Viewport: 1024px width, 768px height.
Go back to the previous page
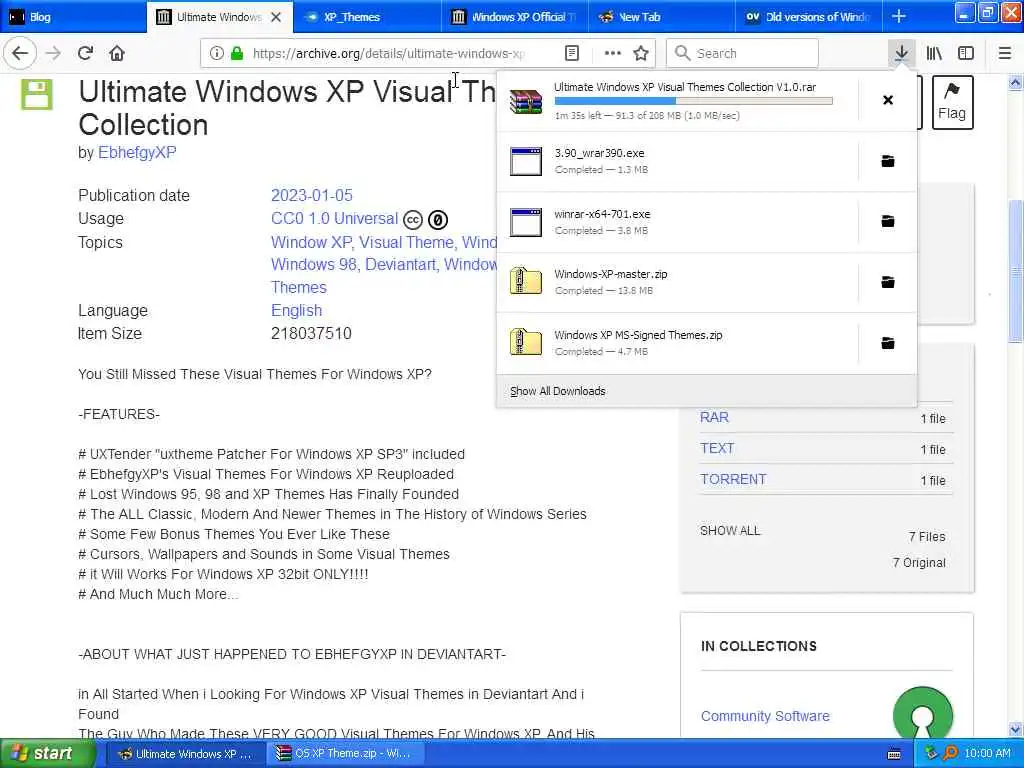(20, 53)
